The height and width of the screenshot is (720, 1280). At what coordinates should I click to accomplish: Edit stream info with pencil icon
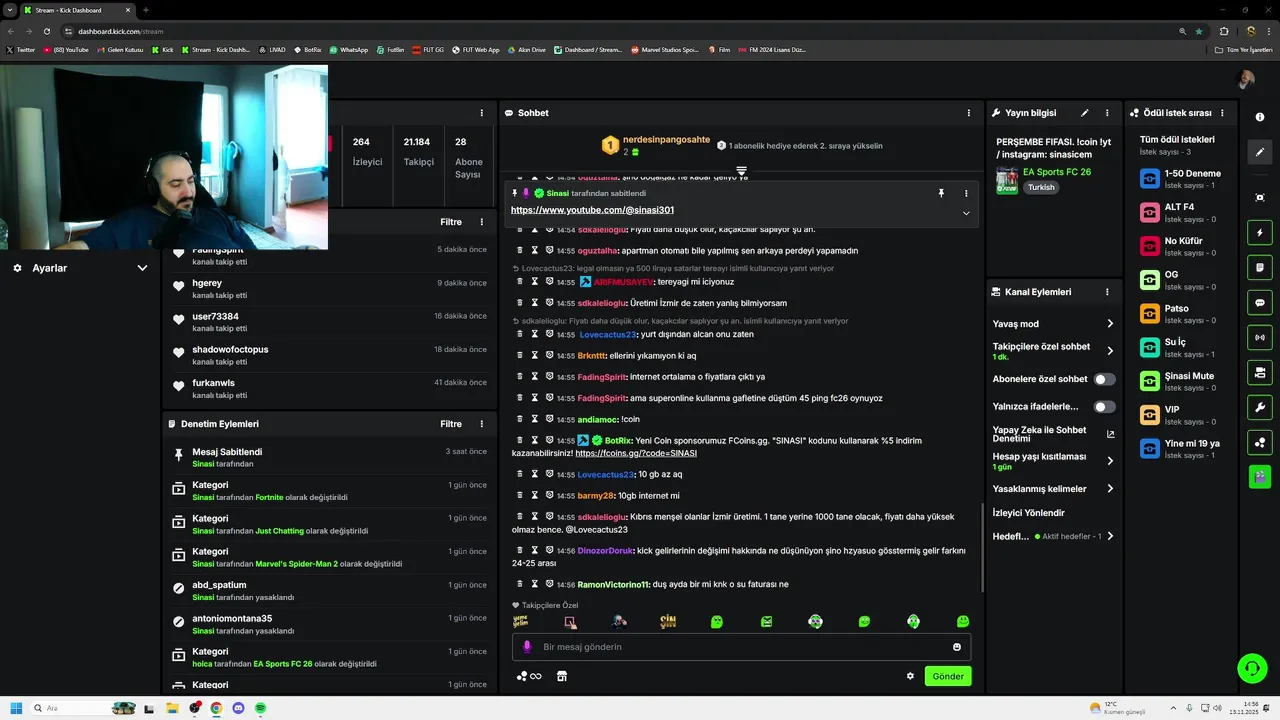[1084, 113]
